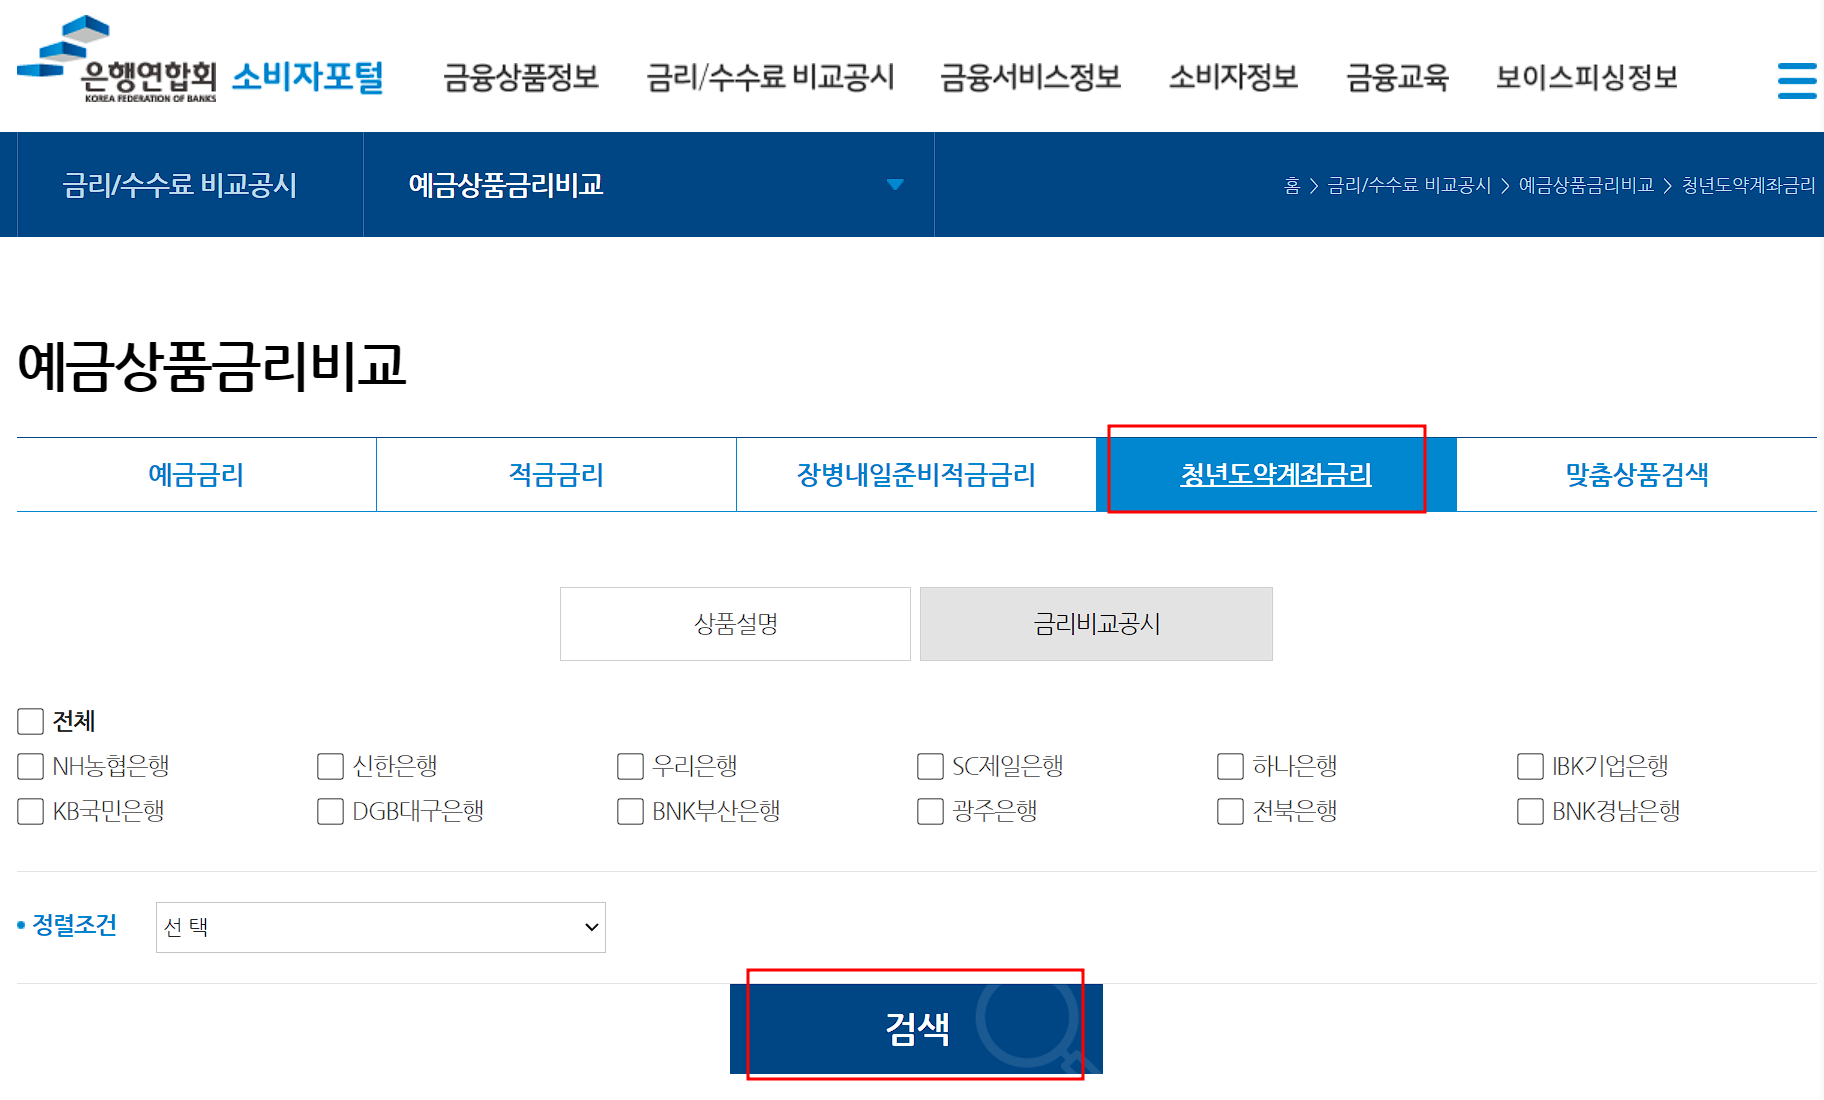Select the KB국민은행 checkbox
Screen dimensions: 1824x1100
[30, 811]
